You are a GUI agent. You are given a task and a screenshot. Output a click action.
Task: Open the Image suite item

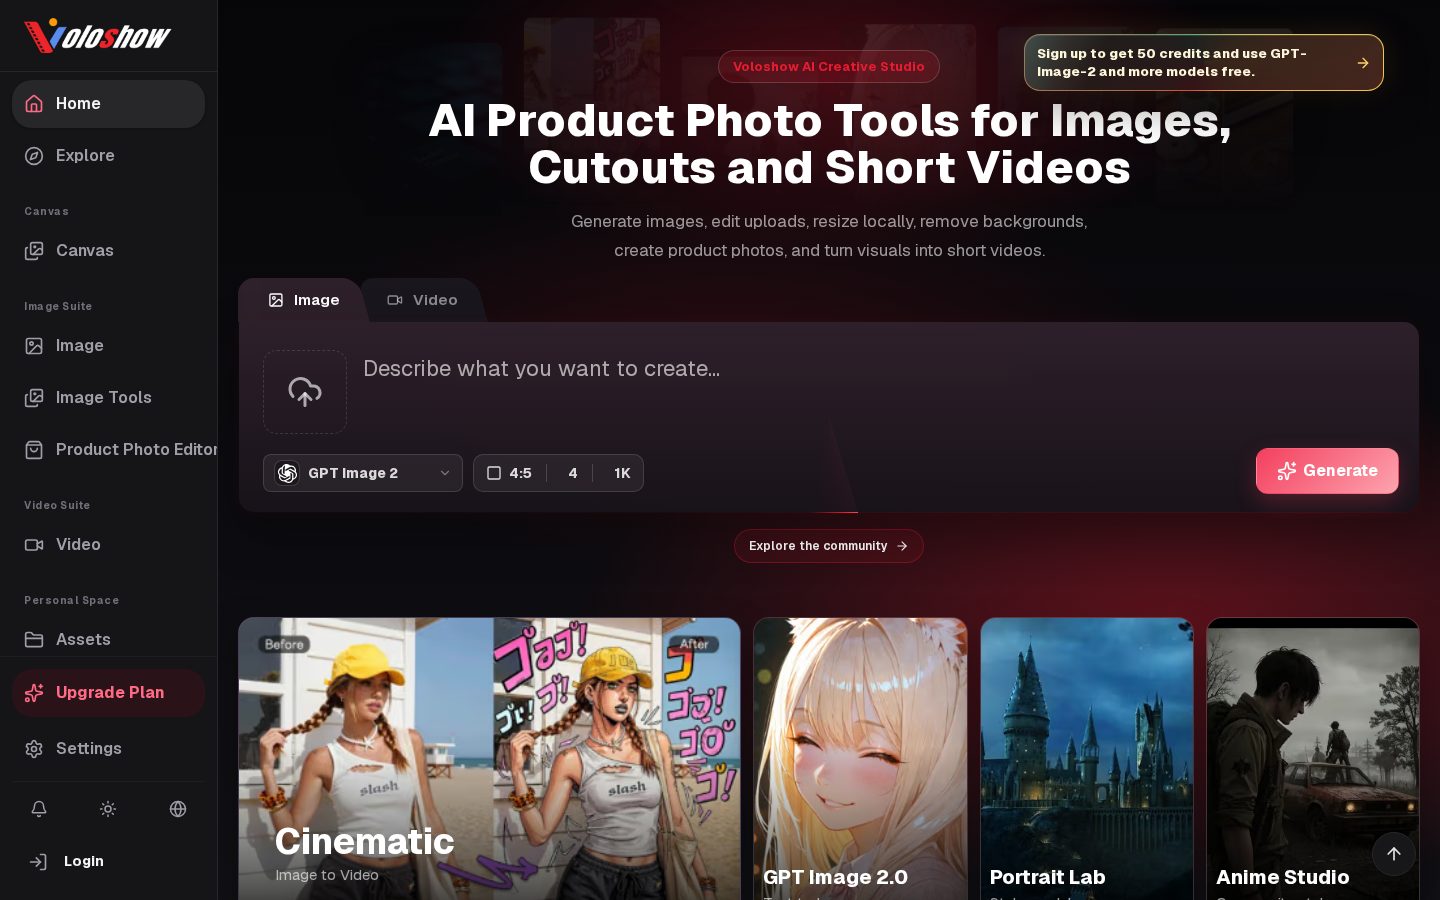[x=108, y=346]
